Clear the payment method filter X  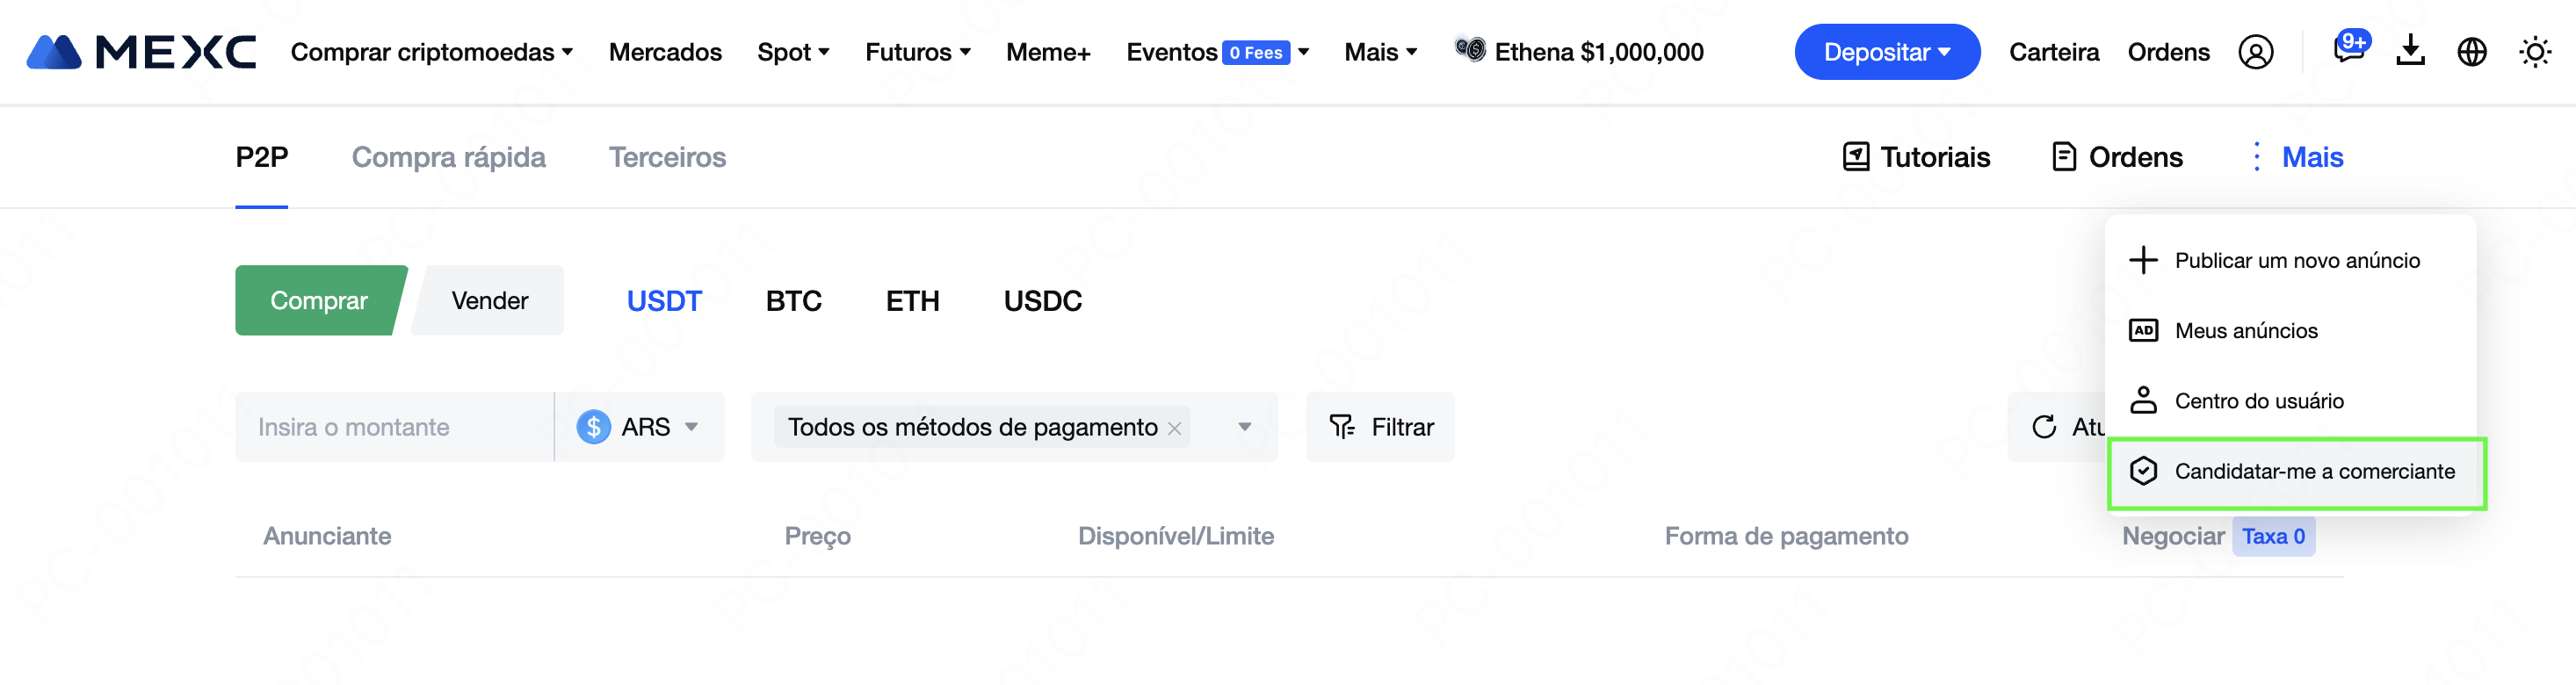(x=1175, y=428)
